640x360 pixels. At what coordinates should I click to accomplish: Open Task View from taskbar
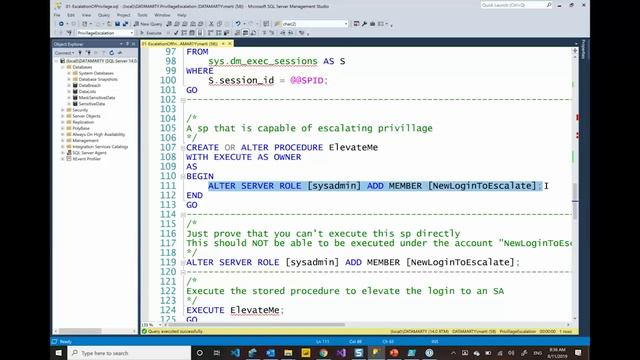click(217, 353)
